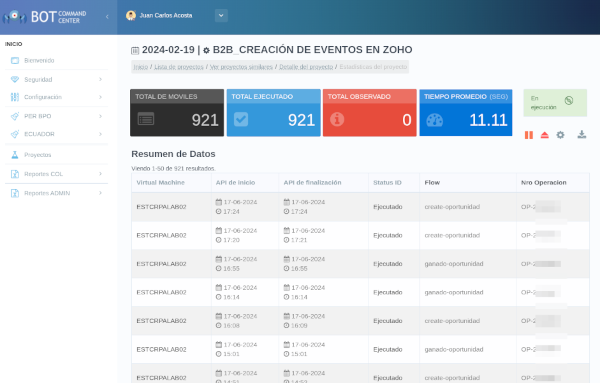The height and width of the screenshot is (383, 600).
Task: Click the Viendo 1-50 de 921 resultados text
Action: pos(173,168)
